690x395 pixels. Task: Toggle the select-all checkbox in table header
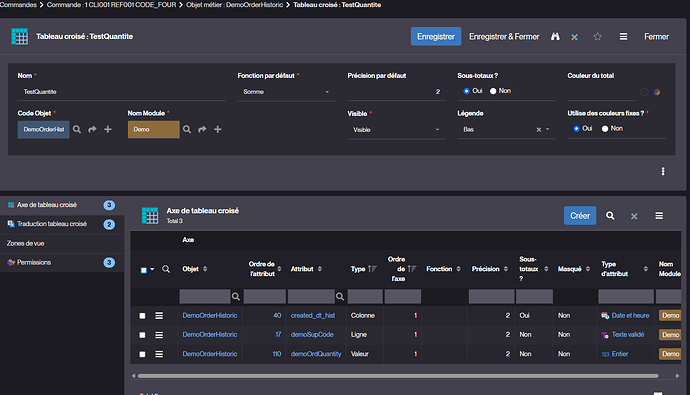click(x=143, y=270)
